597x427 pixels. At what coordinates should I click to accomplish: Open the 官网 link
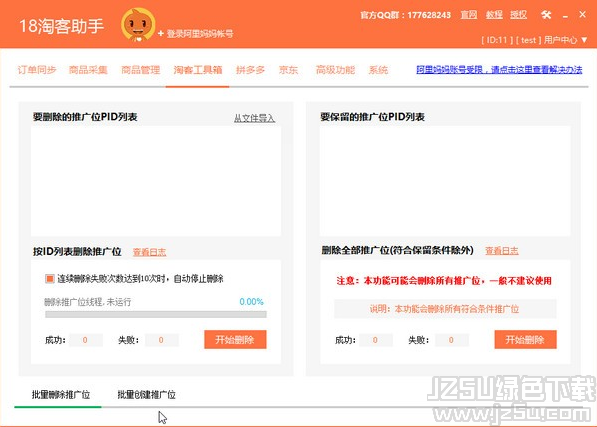click(469, 15)
